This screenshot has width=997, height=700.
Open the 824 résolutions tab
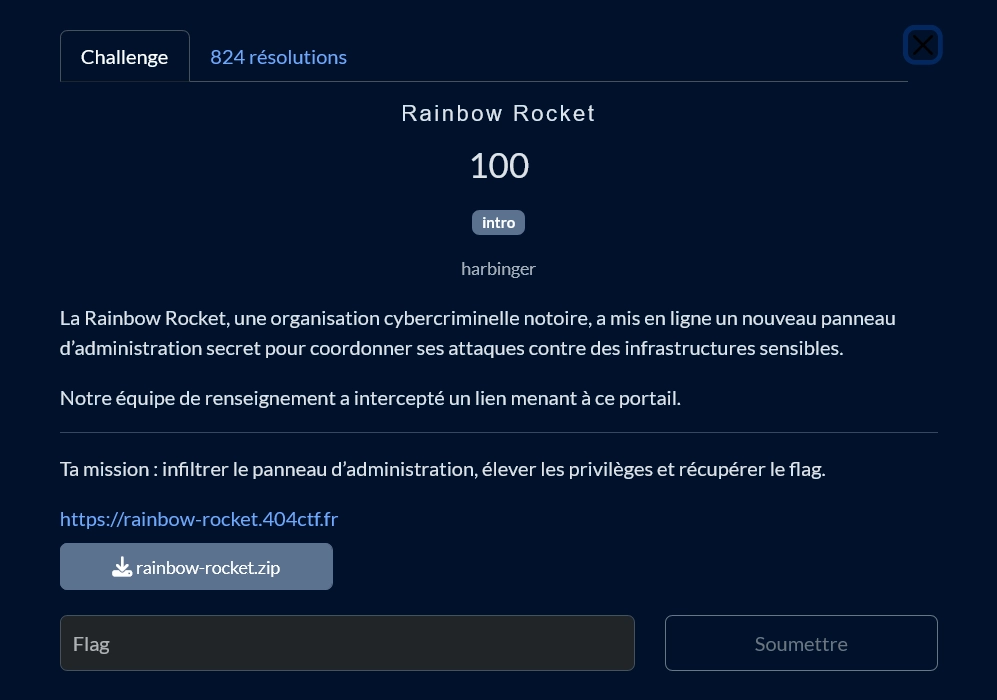click(x=278, y=57)
